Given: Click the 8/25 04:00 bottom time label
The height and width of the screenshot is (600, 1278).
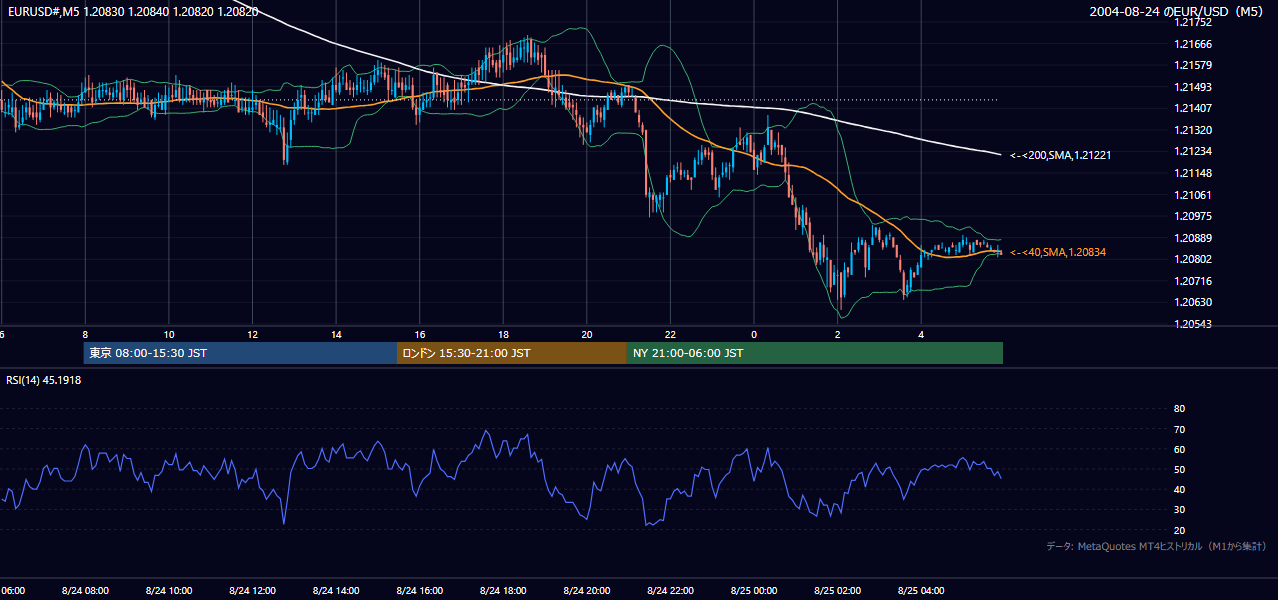Looking at the screenshot, I should click(921, 590).
